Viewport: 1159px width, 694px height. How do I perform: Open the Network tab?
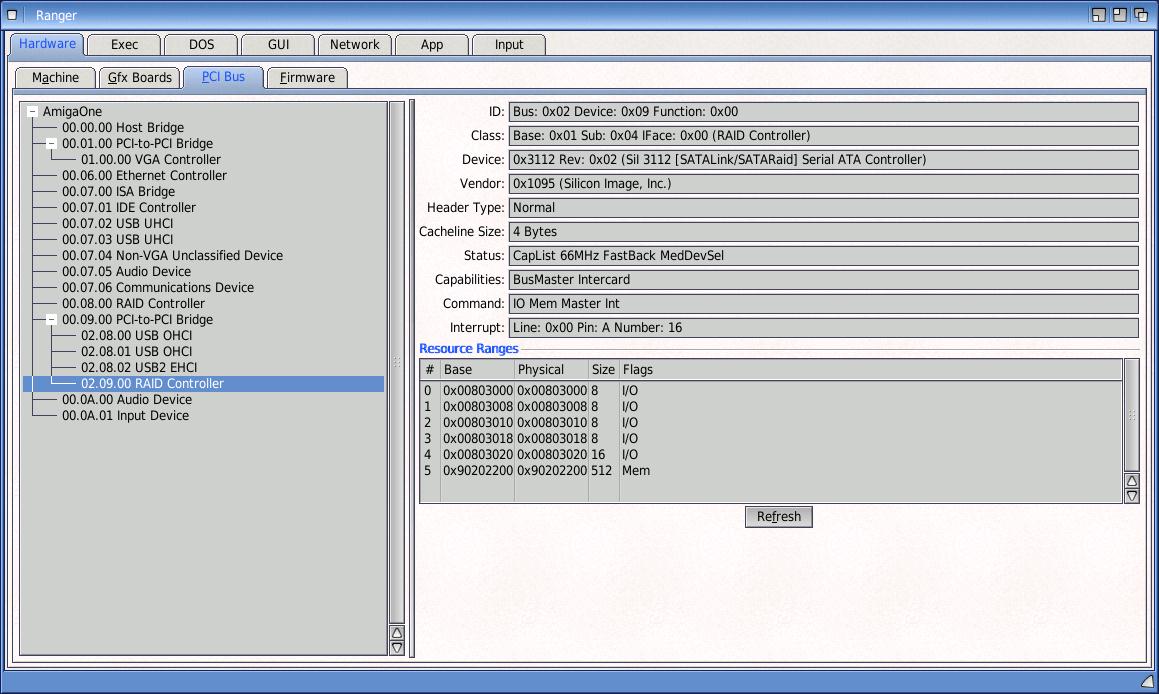click(x=354, y=45)
